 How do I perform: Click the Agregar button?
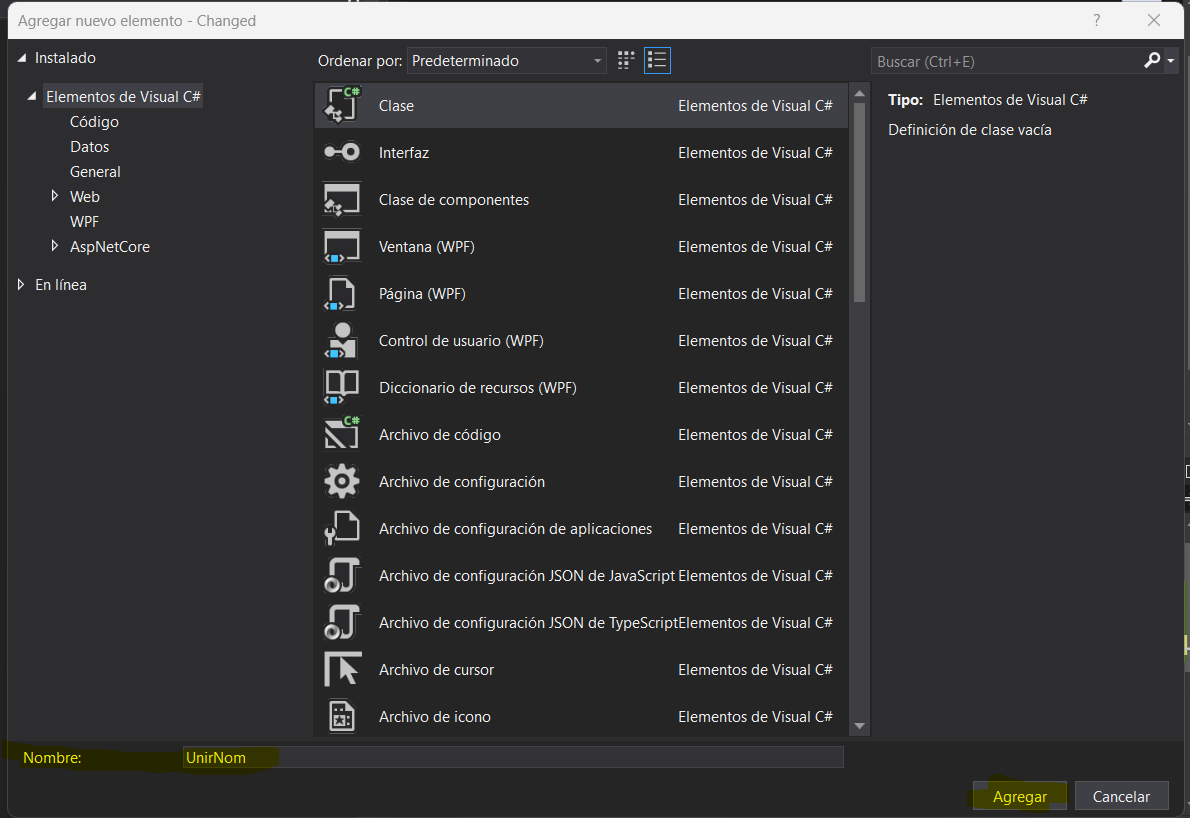pos(1019,797)
